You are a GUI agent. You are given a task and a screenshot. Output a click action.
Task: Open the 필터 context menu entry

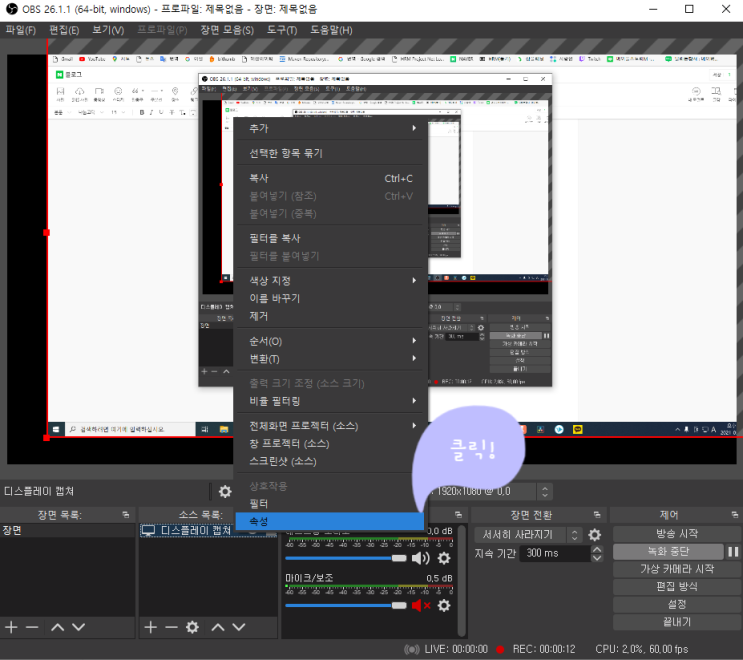259,503
